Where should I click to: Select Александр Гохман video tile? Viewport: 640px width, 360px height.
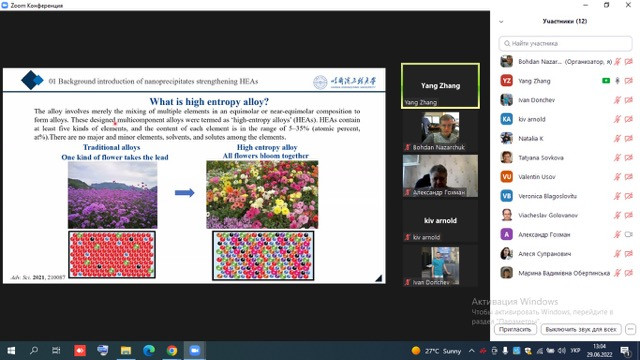[x=440, y=176]
